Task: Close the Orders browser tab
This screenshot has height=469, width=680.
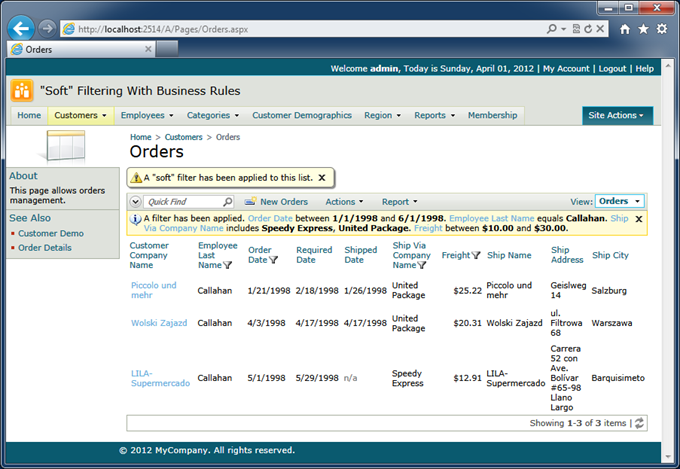Action: 148,49
